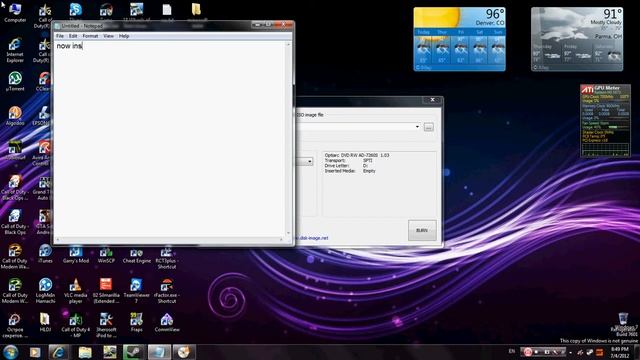640x360 pixels.
Task: Open the View menu in Notepad
Action: 108,36
